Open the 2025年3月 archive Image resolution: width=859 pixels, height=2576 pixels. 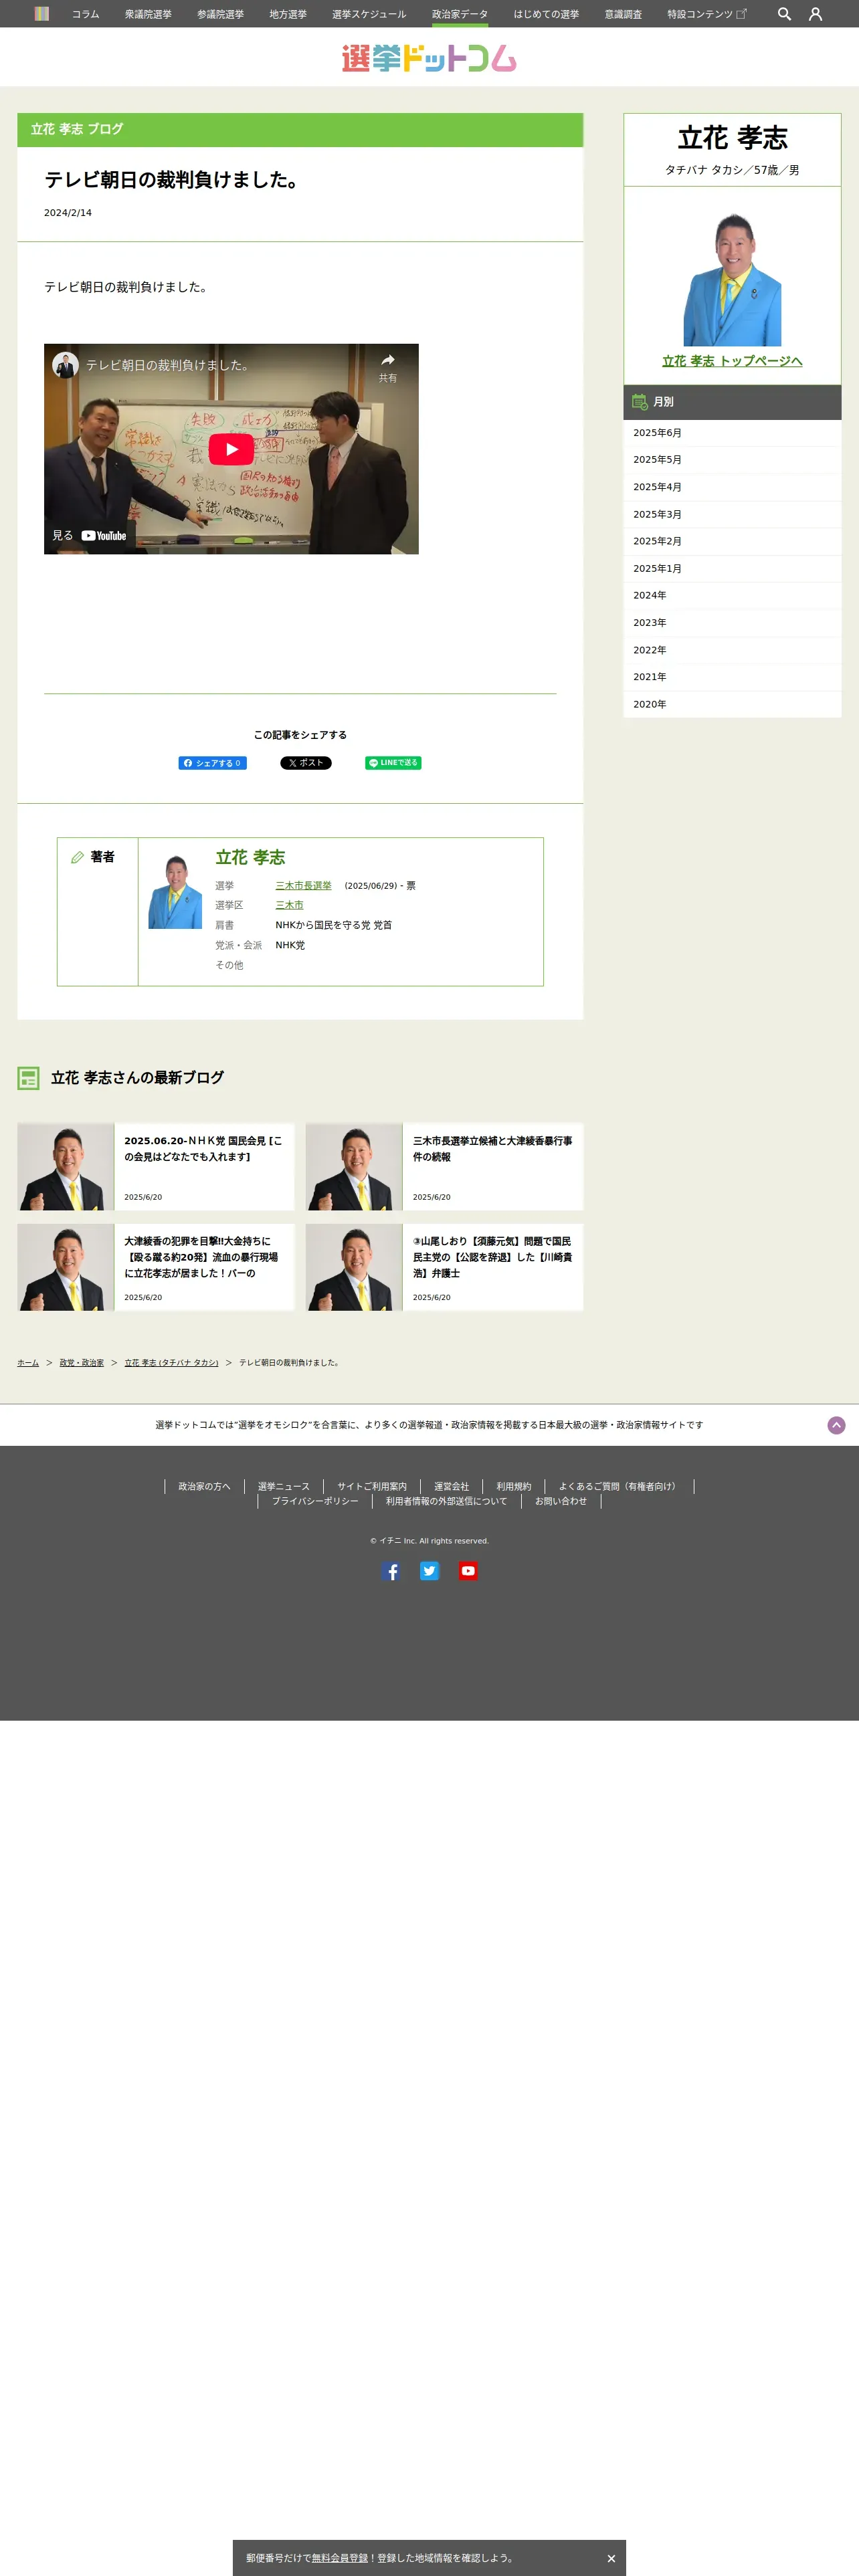[732, 514]
